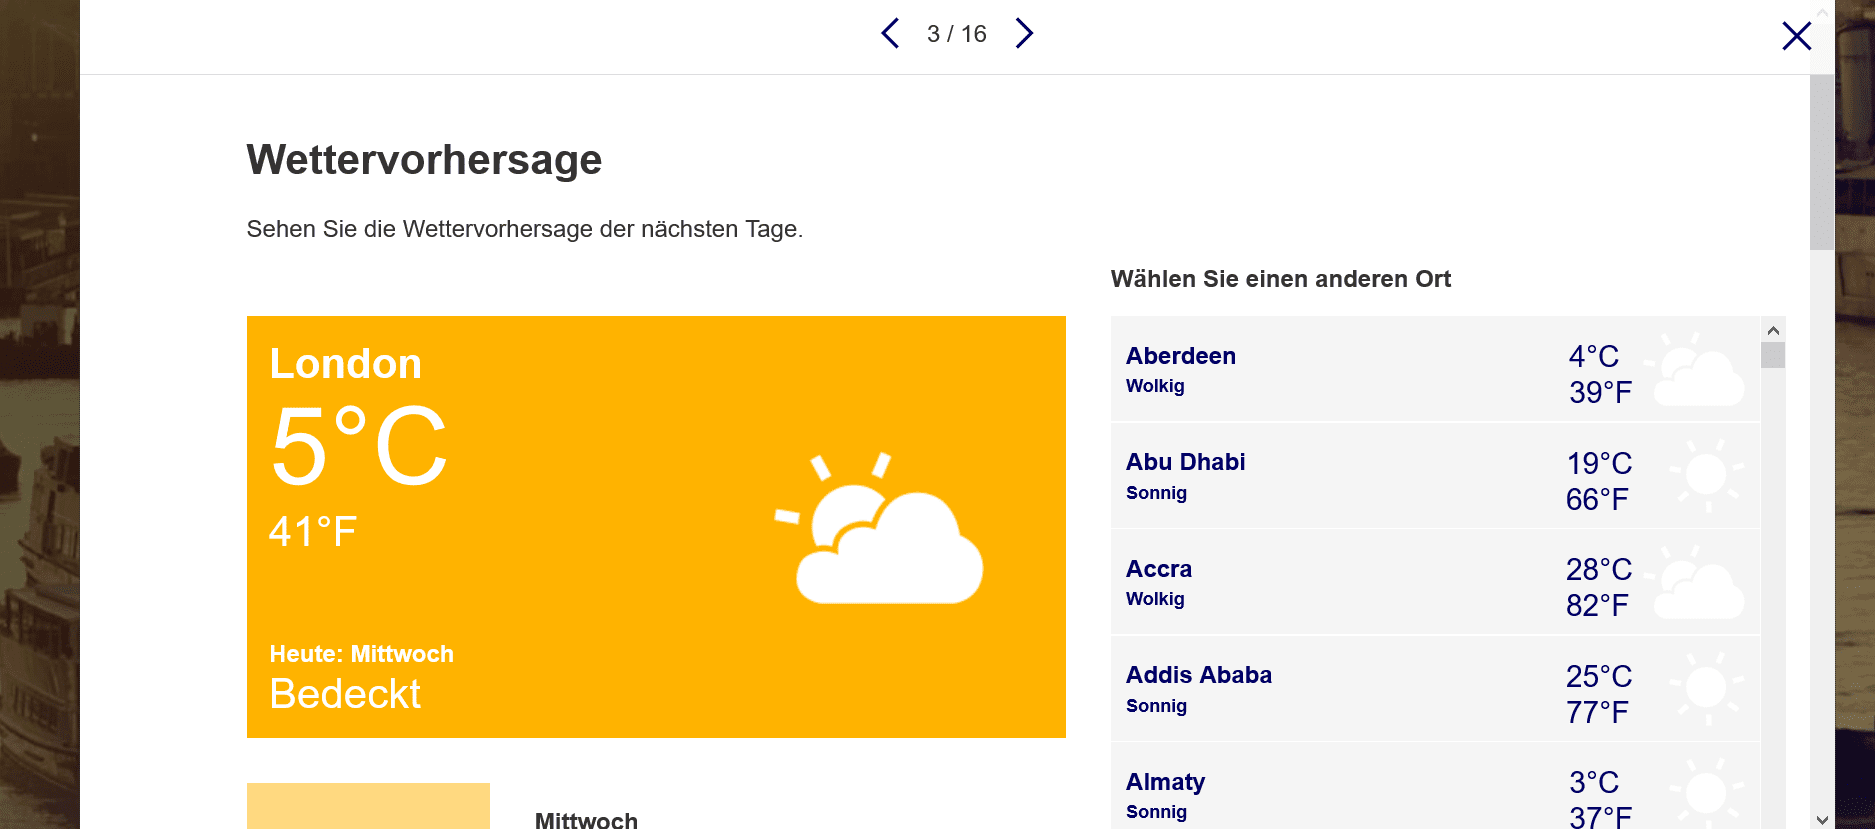Click the page's main scrollbar thumb
The width and height of the screenshot is (1875, 829).
[1821, 160]
